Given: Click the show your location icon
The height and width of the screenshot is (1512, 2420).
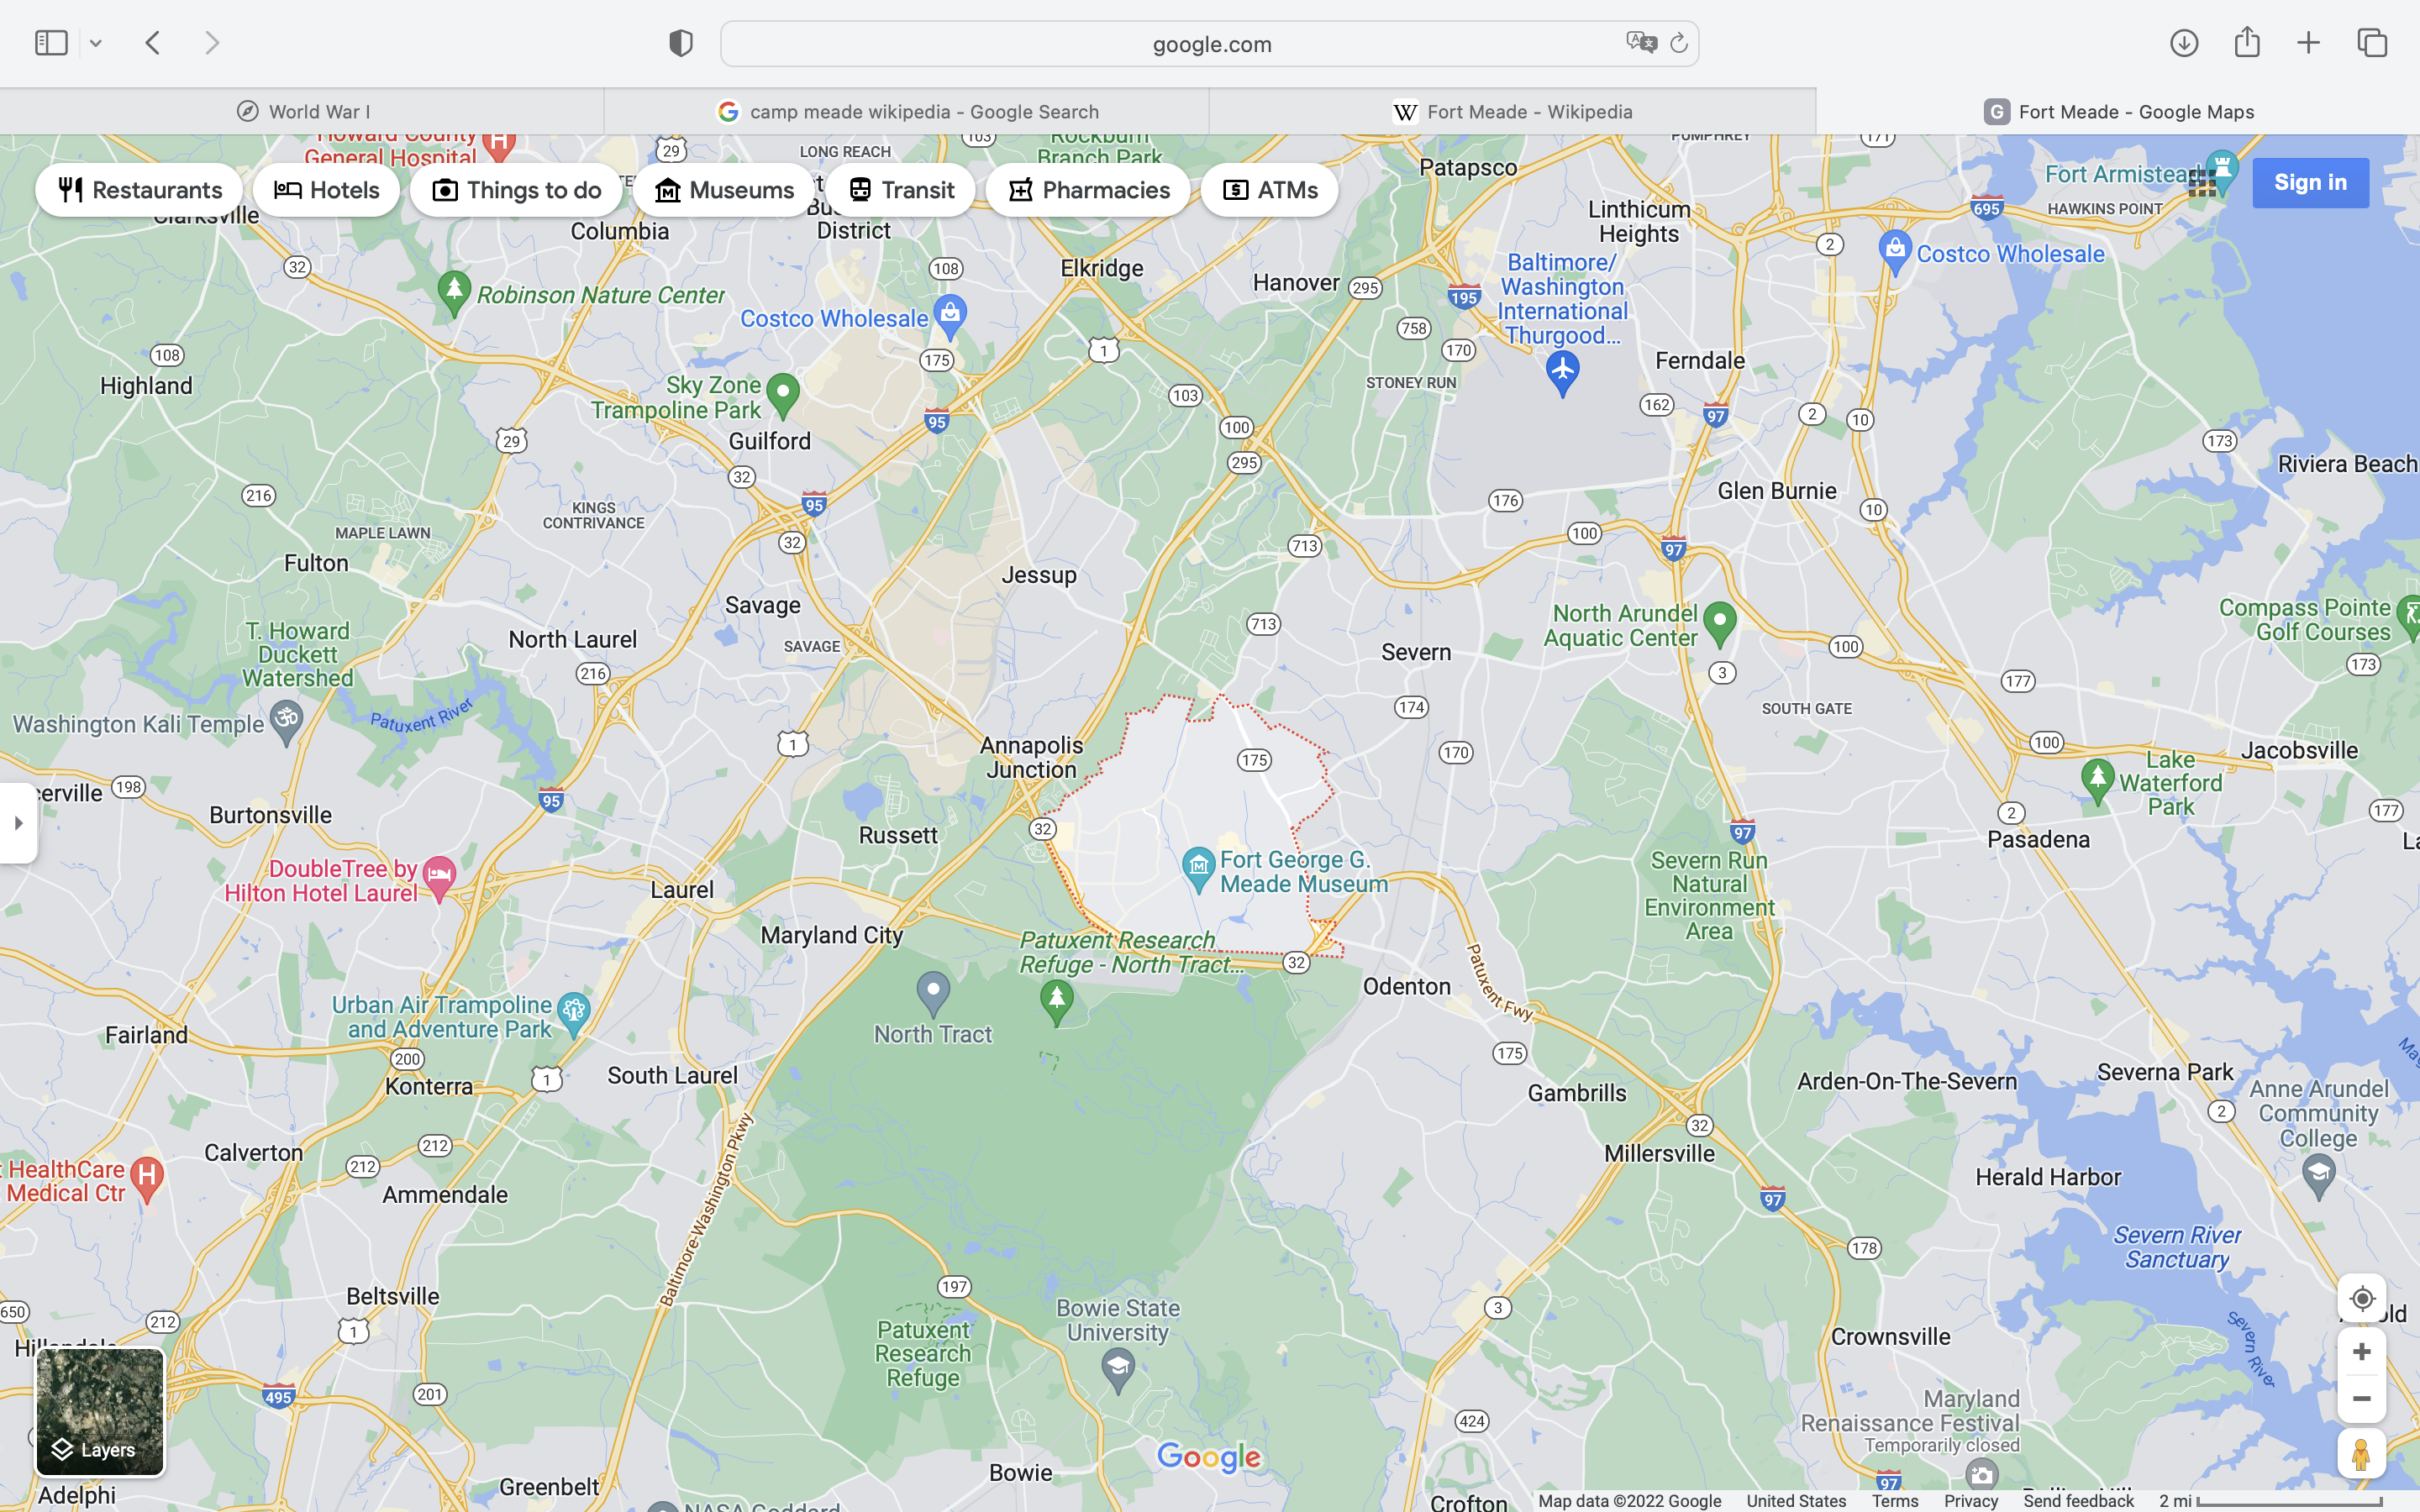Looking at the screenshot, I should 2361,1298.
